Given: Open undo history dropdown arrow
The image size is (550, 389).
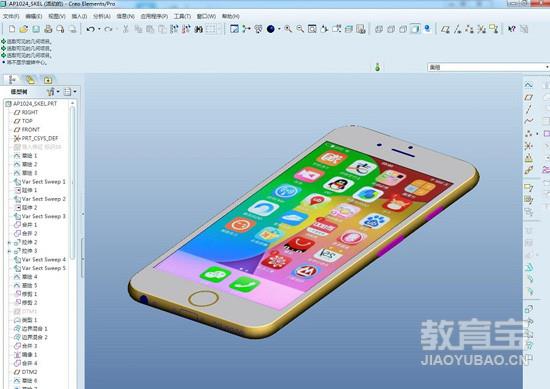Looking at the screenshot, I should [x=99, y=29].
